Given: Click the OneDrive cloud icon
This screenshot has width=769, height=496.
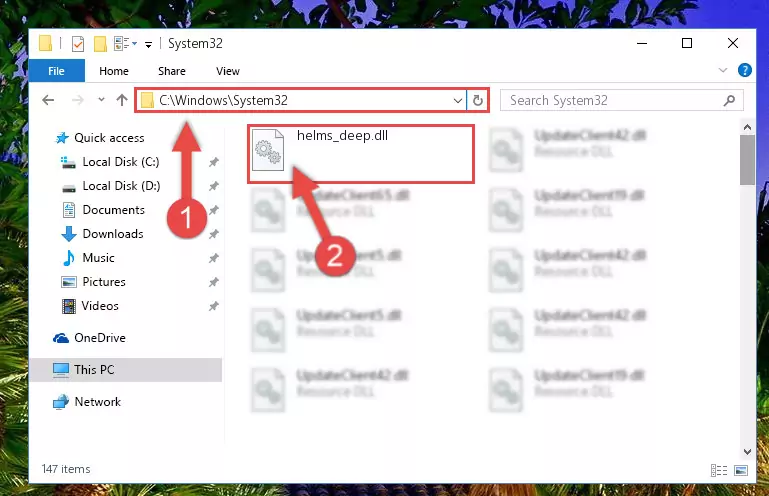Looking at the screenshot, I should tap(61, 338).
